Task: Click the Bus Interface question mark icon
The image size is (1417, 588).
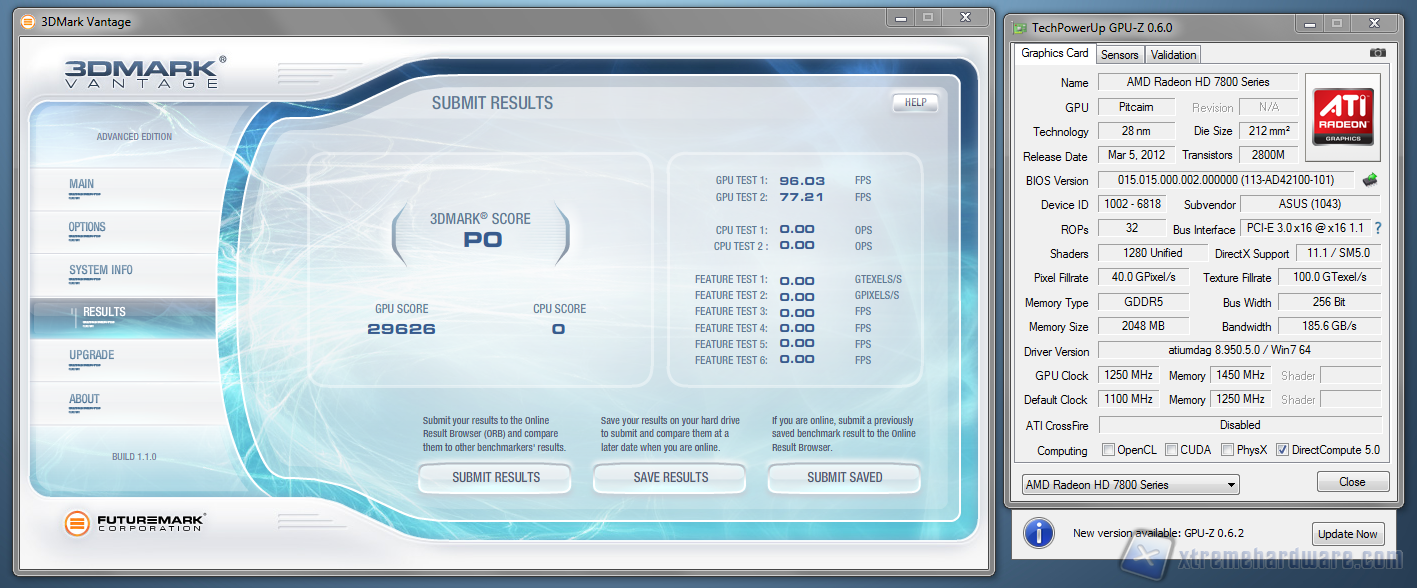Action: pos(1377,228)
